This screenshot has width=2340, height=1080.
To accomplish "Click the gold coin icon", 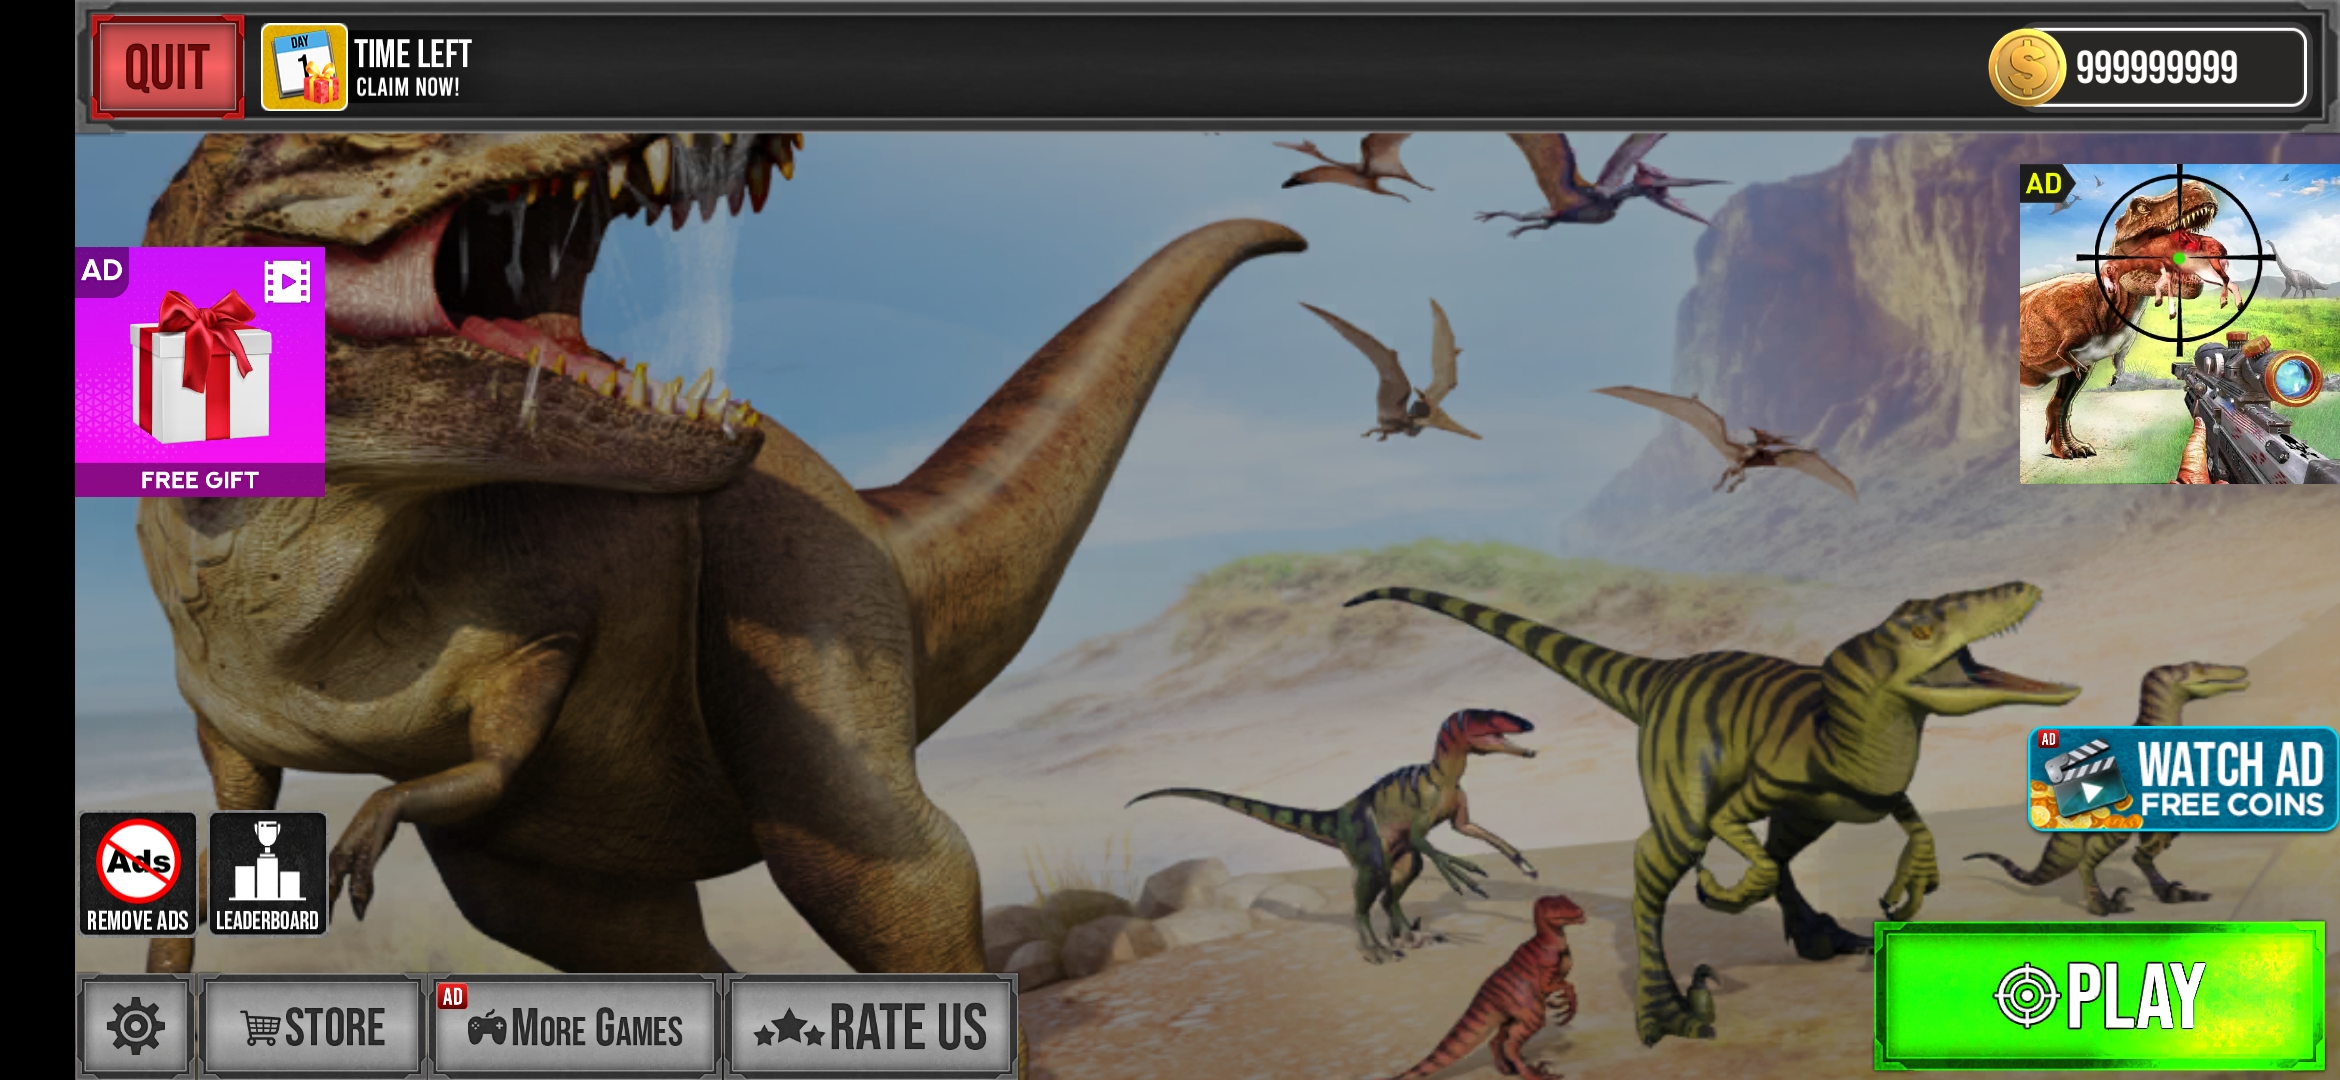I will (2026, 68).
